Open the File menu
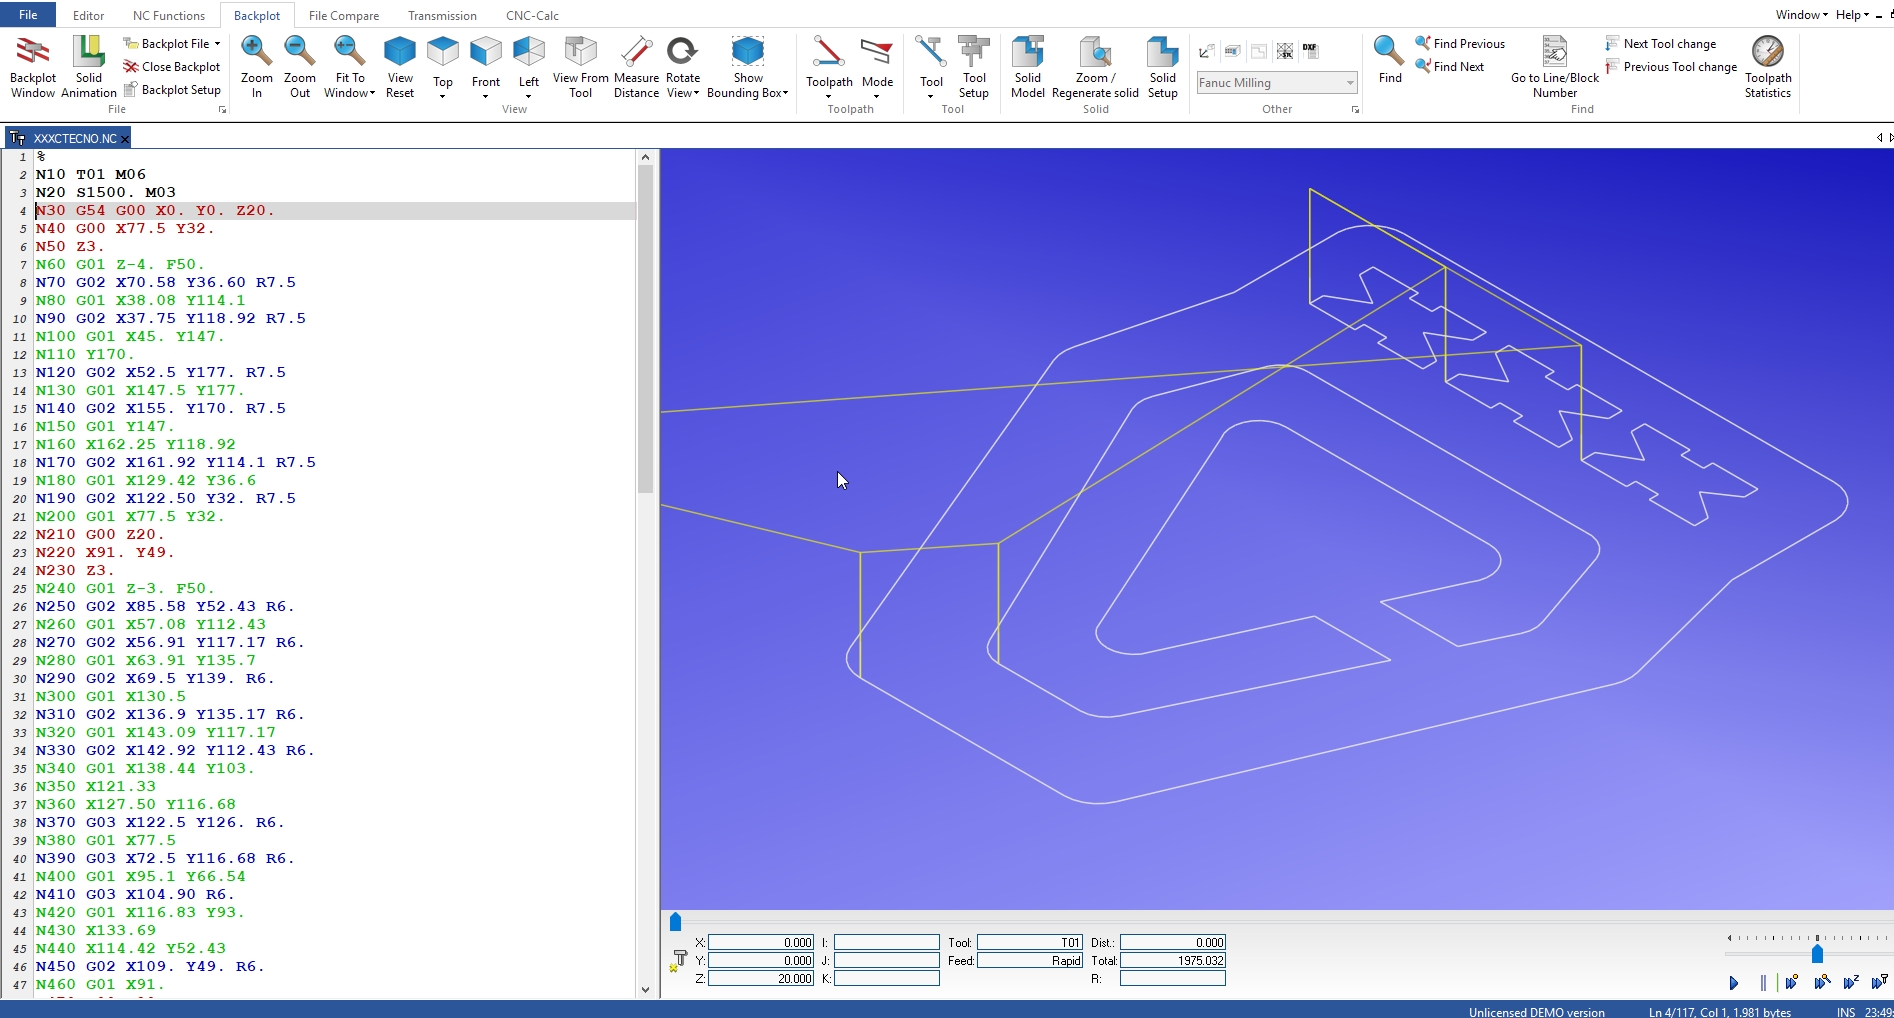The width and height of the screenshot is (1894, 1018). tap(28, 15)
